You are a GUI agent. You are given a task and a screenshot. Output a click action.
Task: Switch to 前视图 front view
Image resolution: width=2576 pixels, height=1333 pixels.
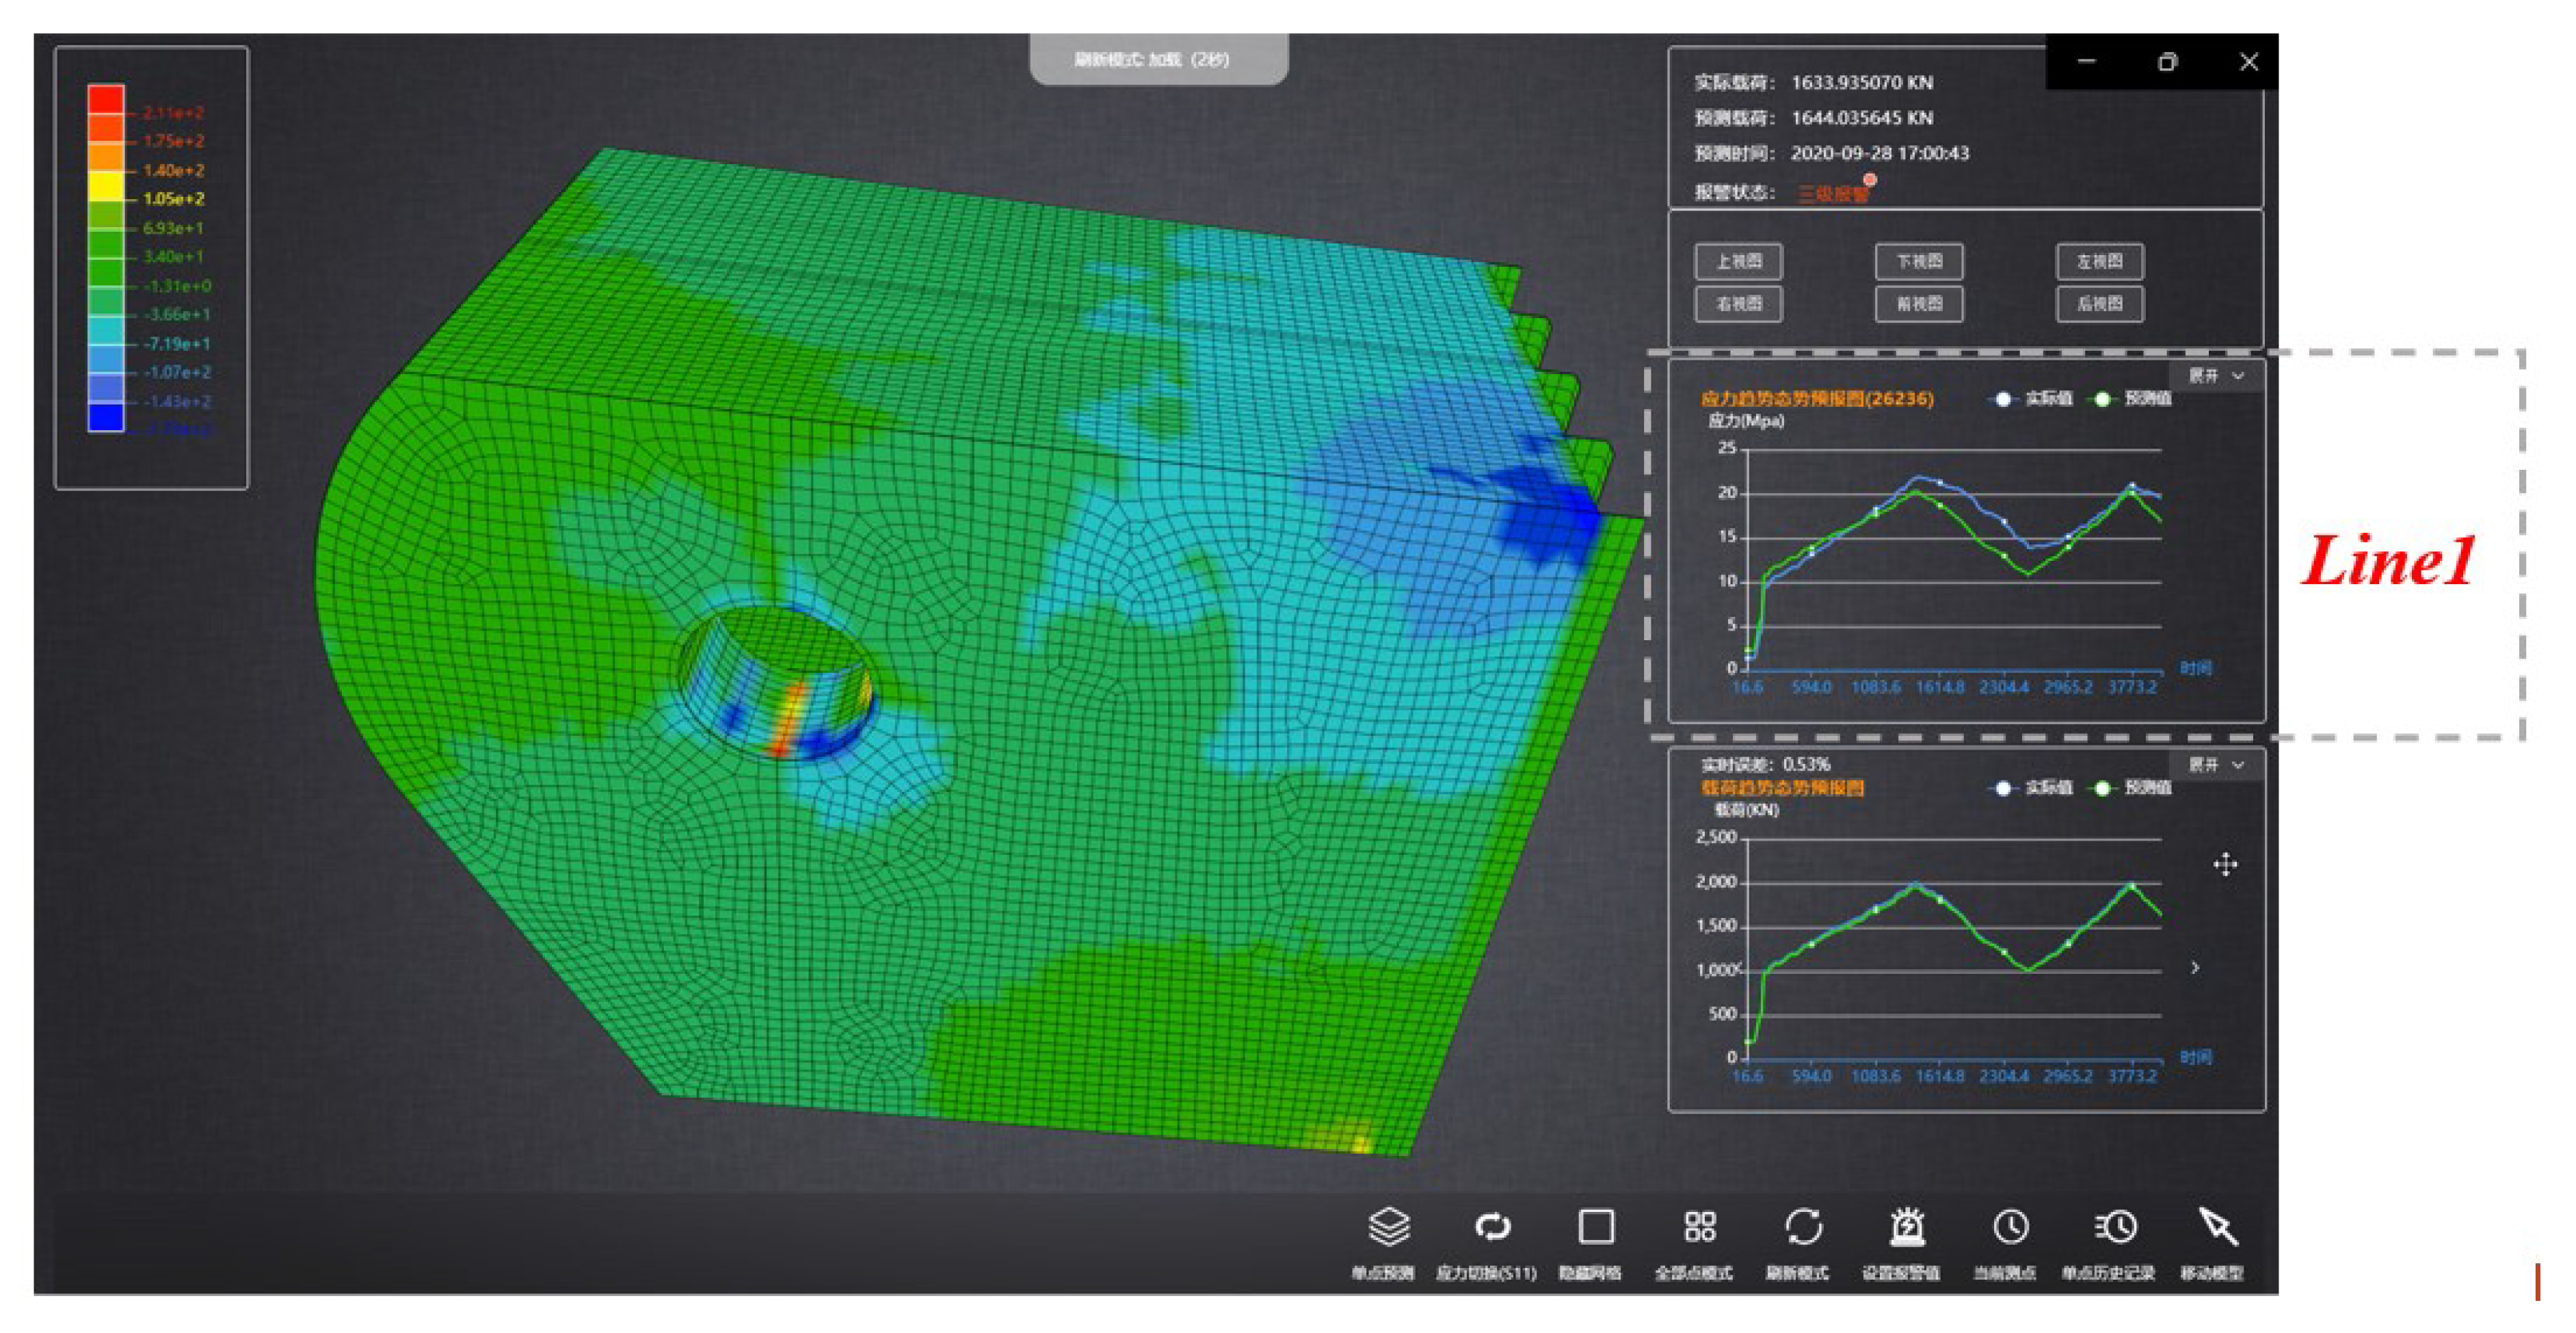[1918, 304]
